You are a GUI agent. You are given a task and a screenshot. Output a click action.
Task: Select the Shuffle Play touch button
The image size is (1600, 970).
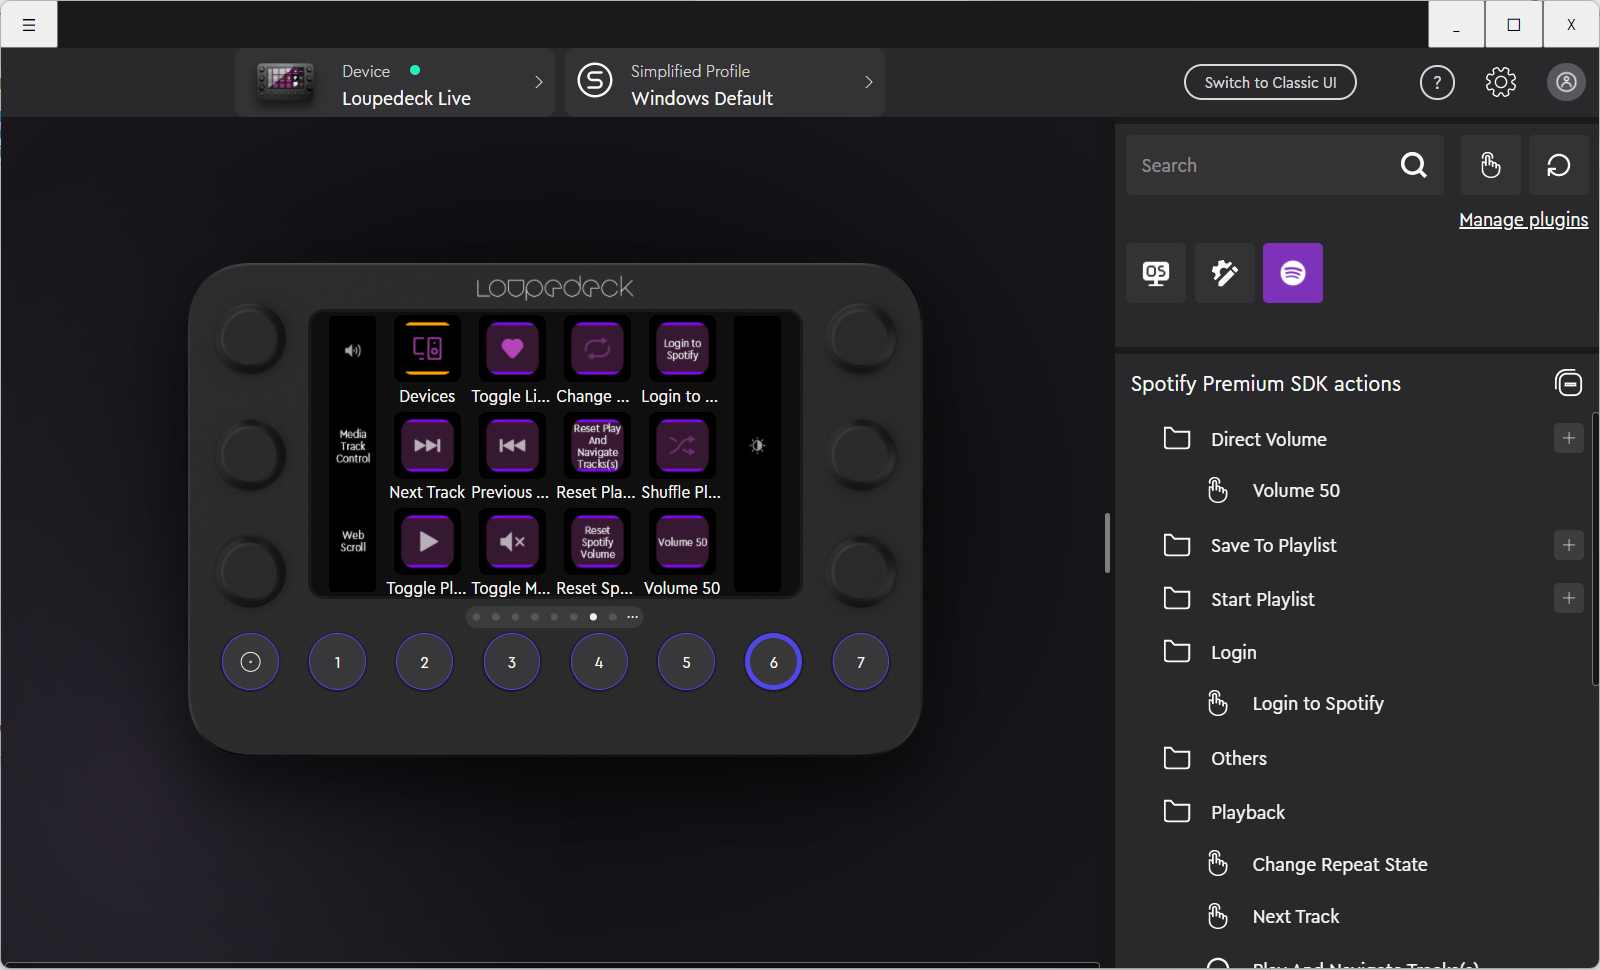(682, 445)
